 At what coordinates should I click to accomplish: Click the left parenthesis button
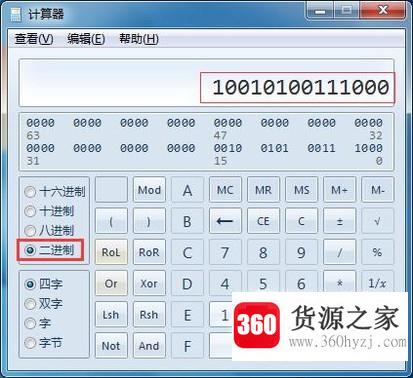[111, 221]
